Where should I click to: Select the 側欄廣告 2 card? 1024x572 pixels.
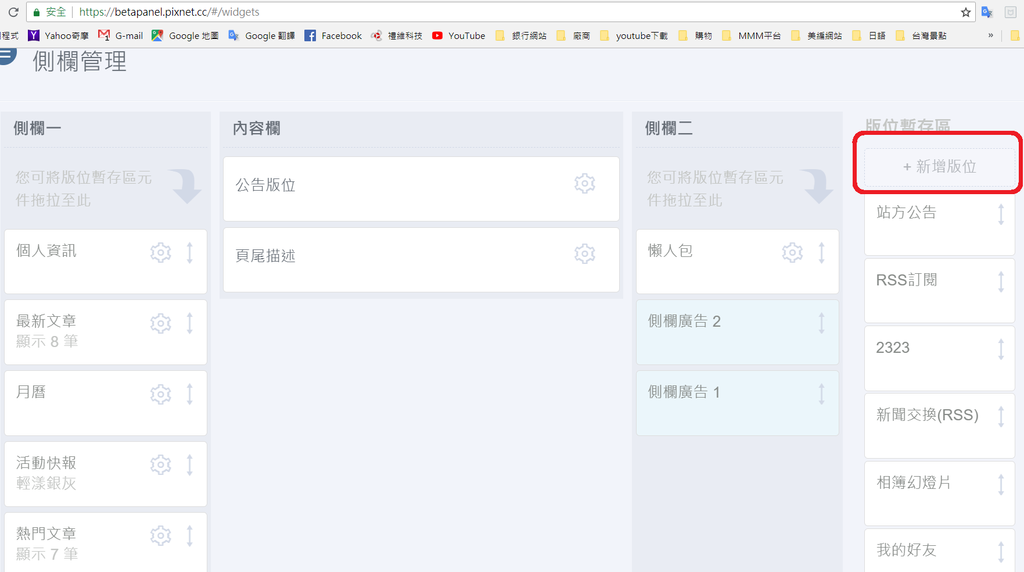coord(737,332)
